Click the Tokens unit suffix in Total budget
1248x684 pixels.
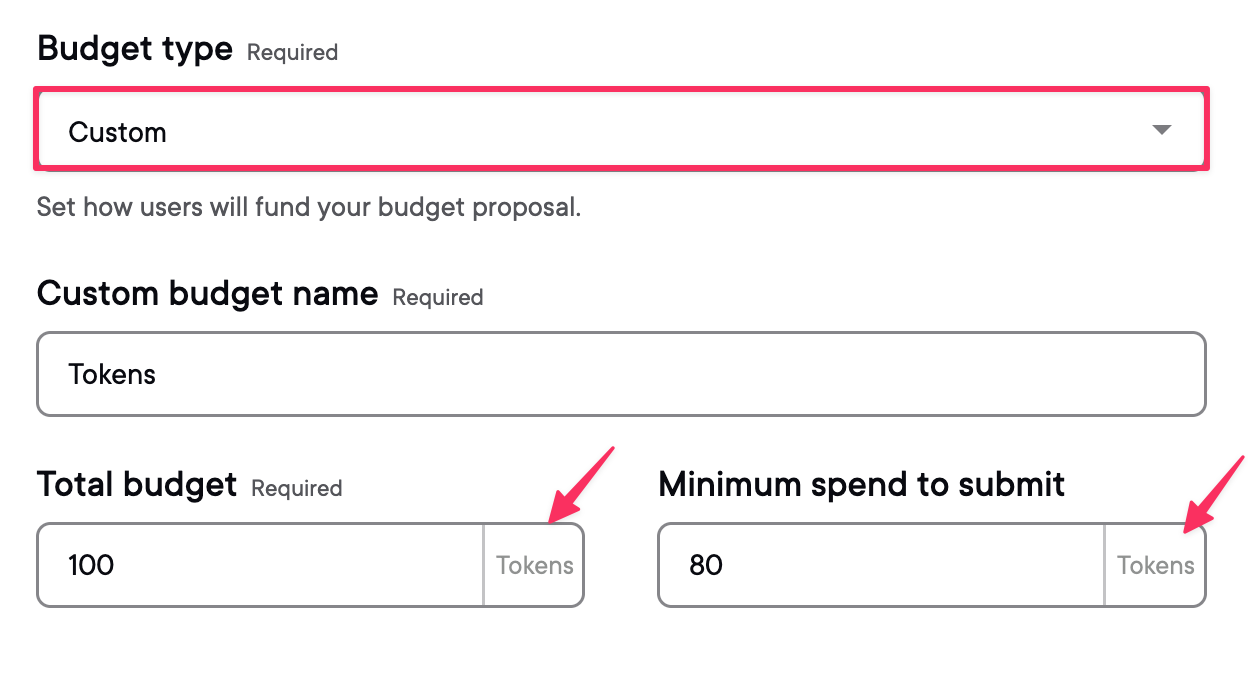pyautogui.click(x=535, y=565)
